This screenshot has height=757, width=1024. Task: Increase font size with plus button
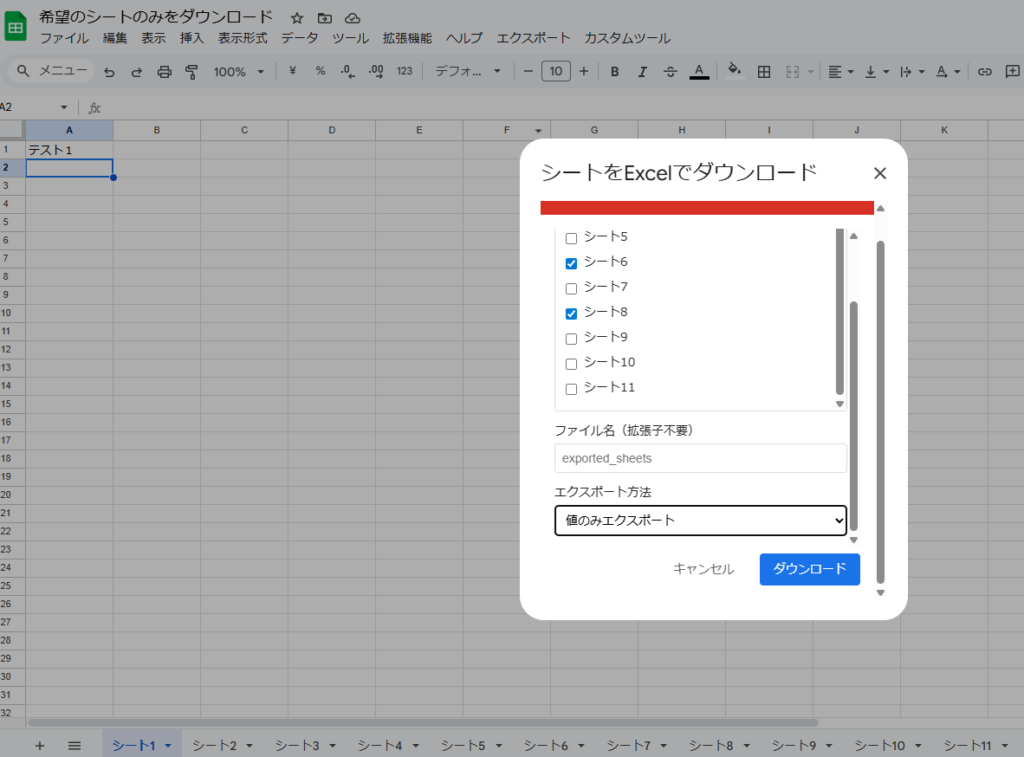(584, 71)
